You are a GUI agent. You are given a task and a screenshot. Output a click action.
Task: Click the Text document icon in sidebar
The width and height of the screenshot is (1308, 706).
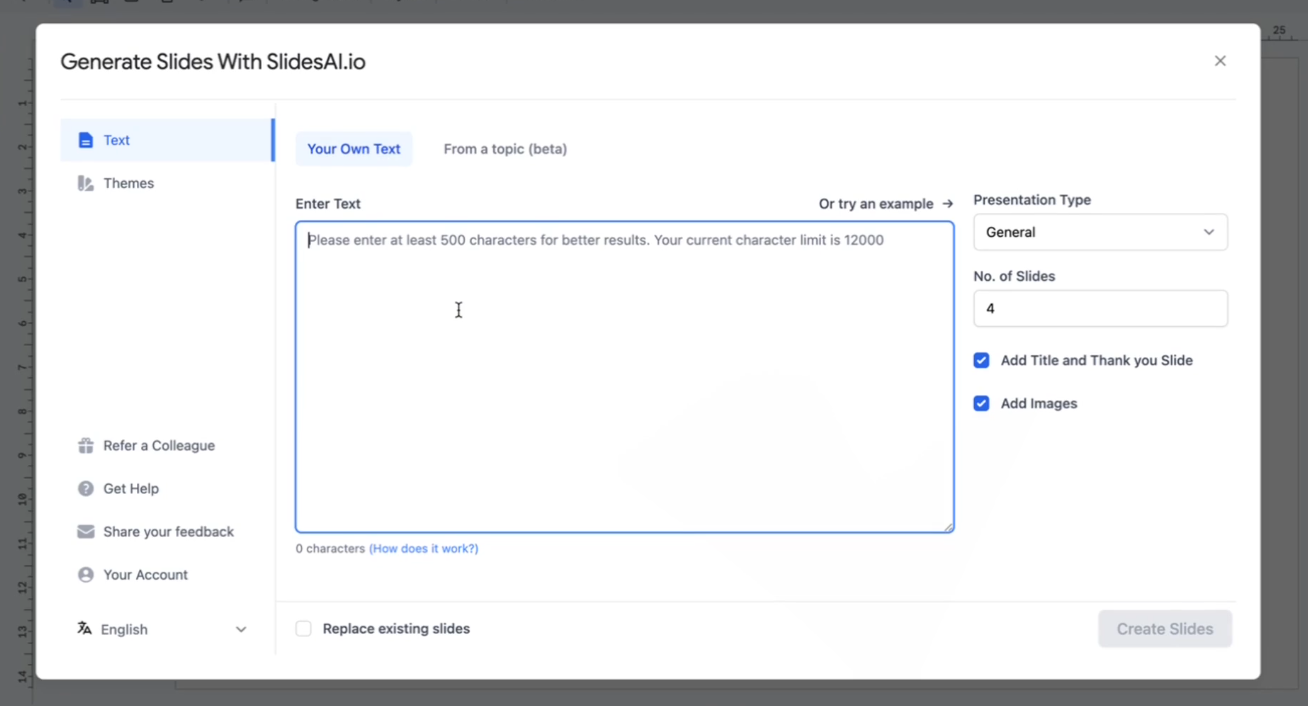point(86,140)
